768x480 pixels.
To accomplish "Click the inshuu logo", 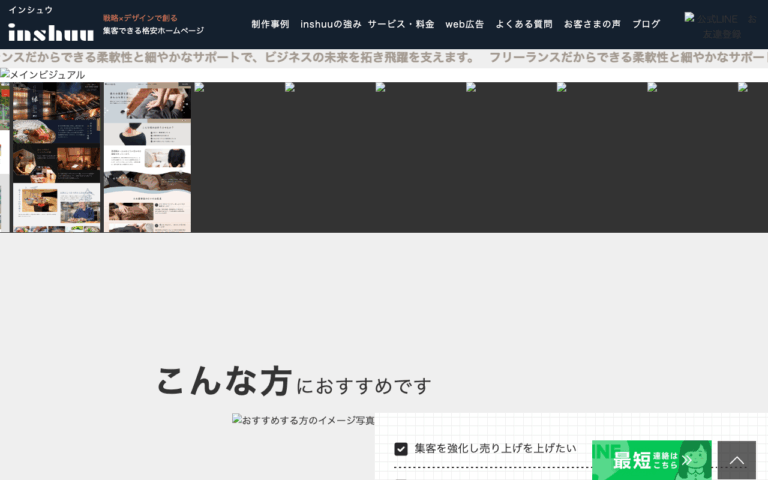I will pos(51,32).
